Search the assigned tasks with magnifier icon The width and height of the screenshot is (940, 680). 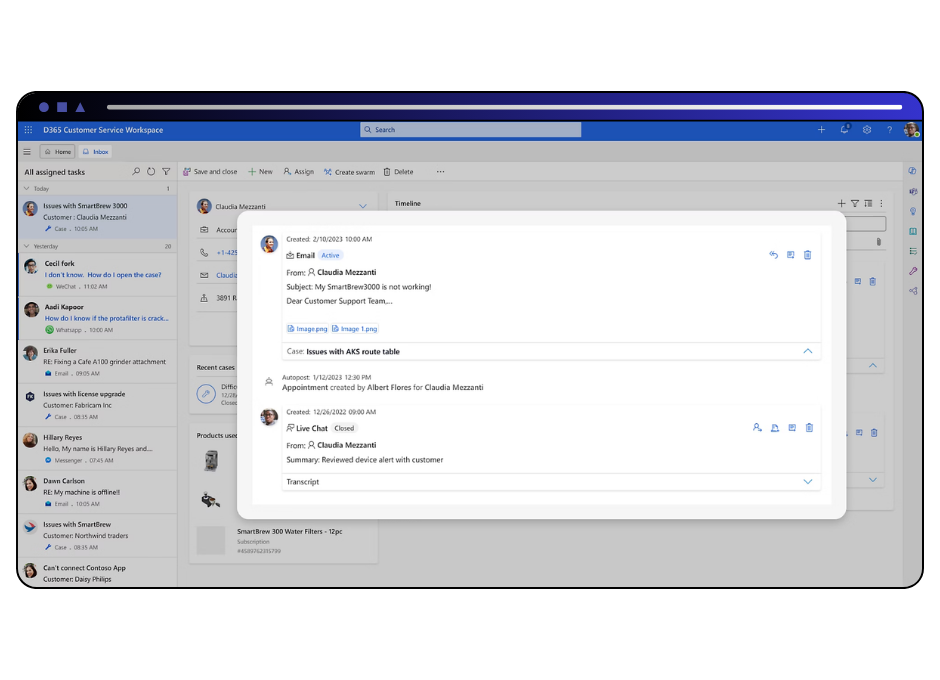(x=136, y=172)
